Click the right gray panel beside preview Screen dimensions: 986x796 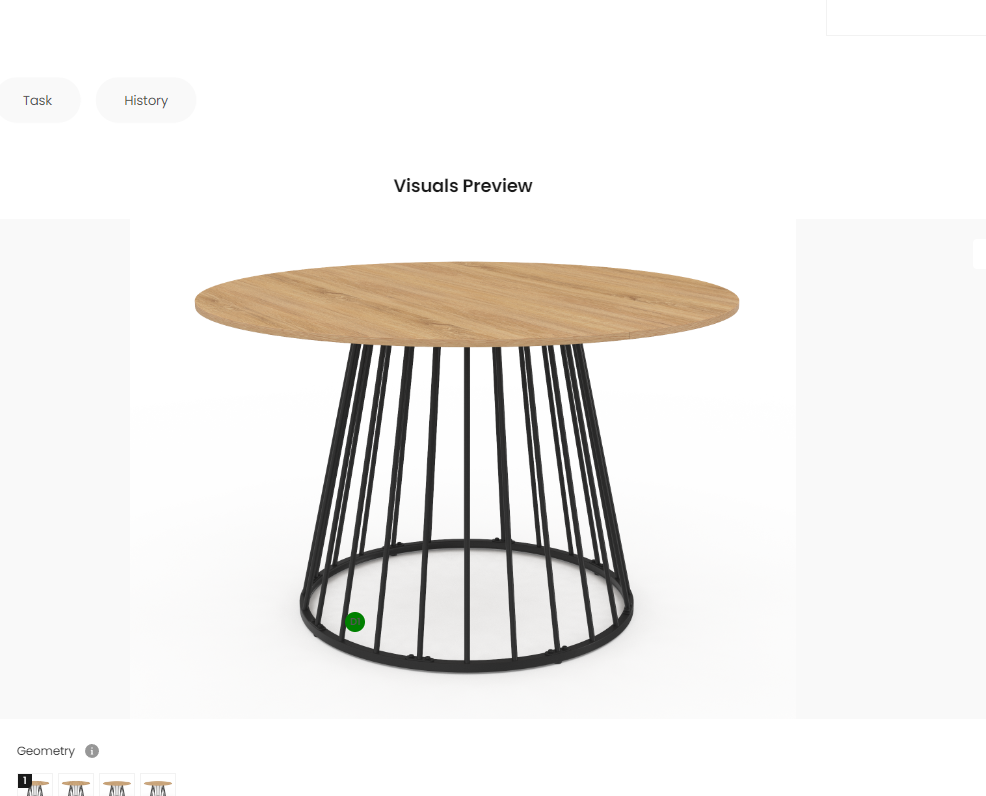[890, 468]
